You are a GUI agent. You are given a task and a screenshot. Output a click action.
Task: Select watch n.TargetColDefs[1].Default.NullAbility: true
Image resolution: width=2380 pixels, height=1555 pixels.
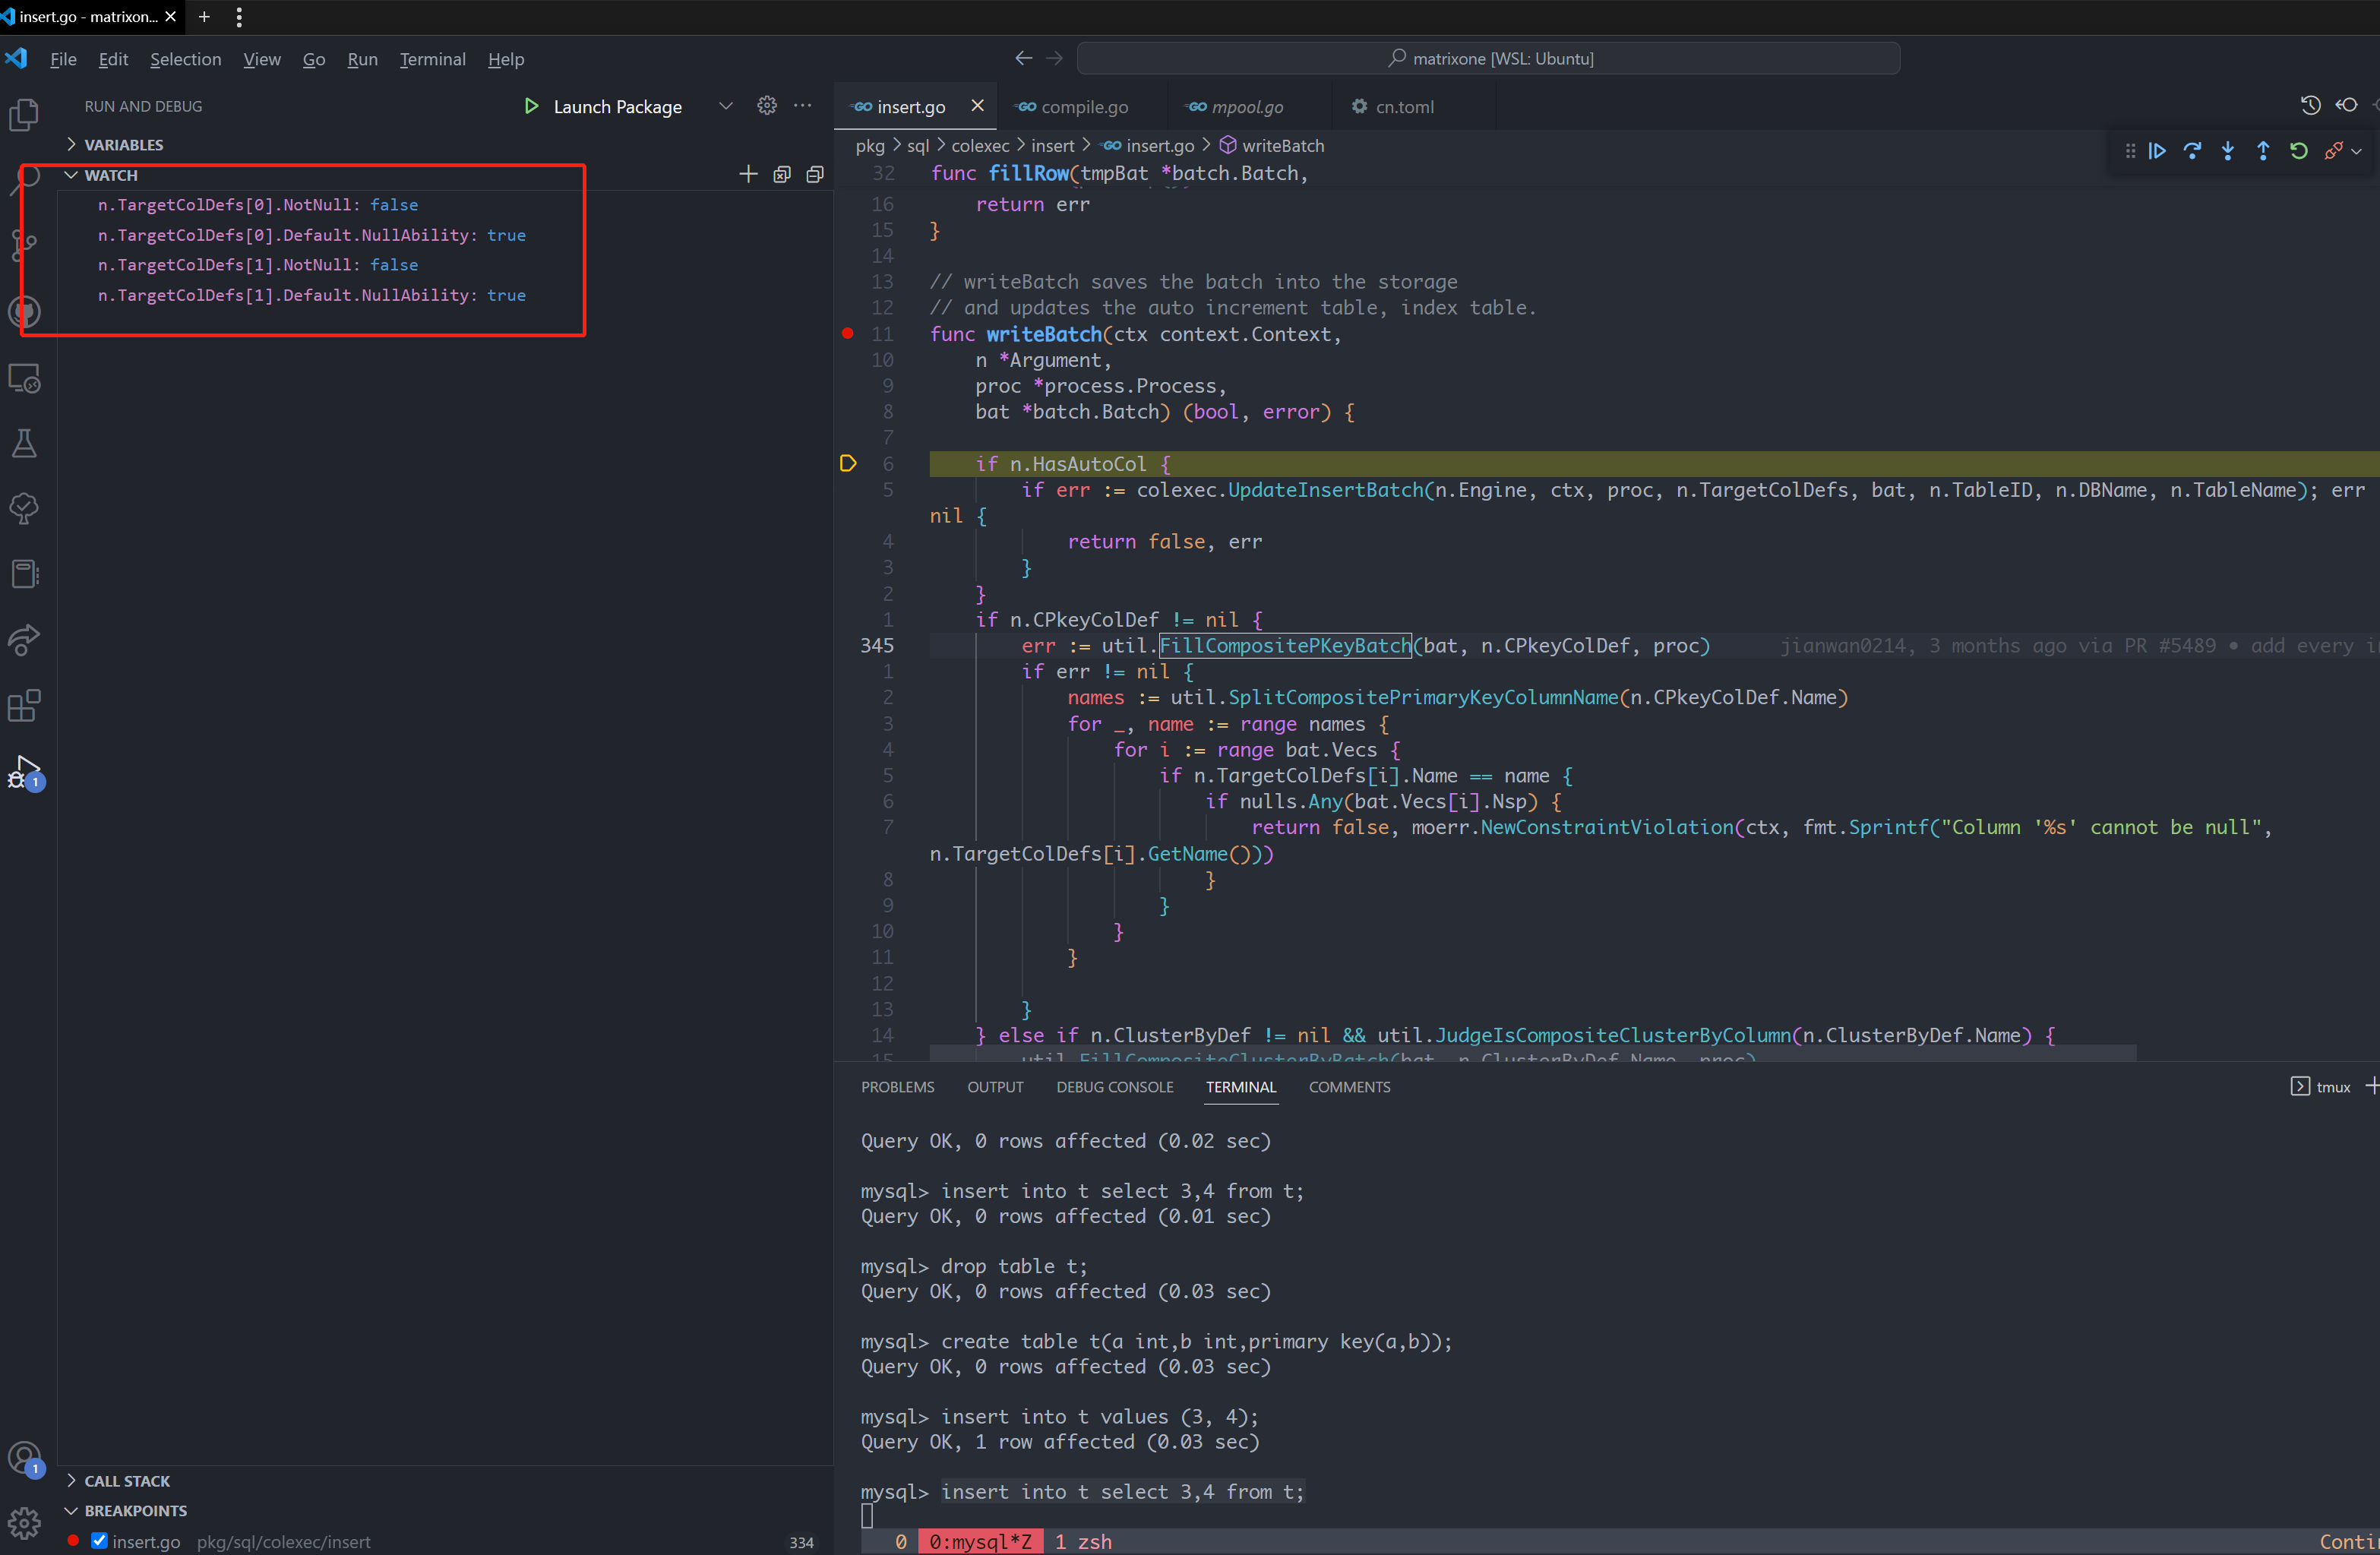pyautogui.click(x=311, y=295)
